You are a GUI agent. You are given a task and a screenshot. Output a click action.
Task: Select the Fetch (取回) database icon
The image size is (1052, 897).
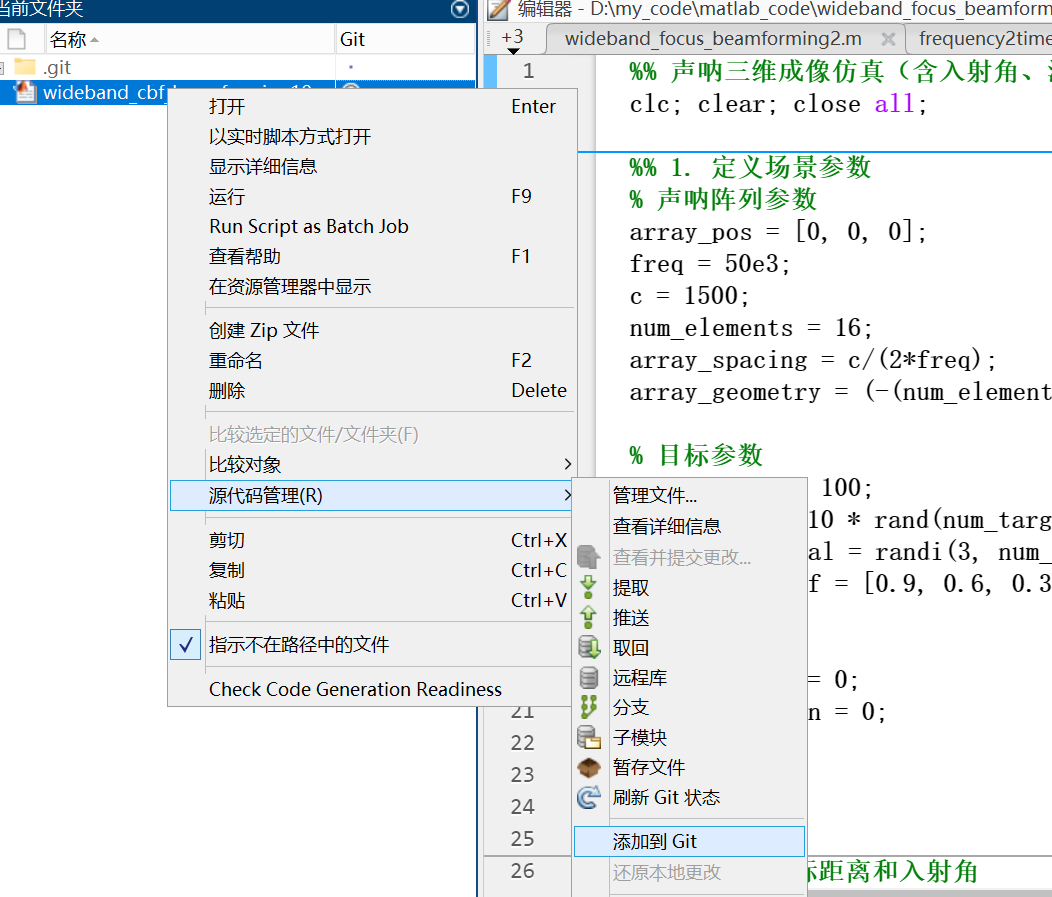tap(590, 647)
